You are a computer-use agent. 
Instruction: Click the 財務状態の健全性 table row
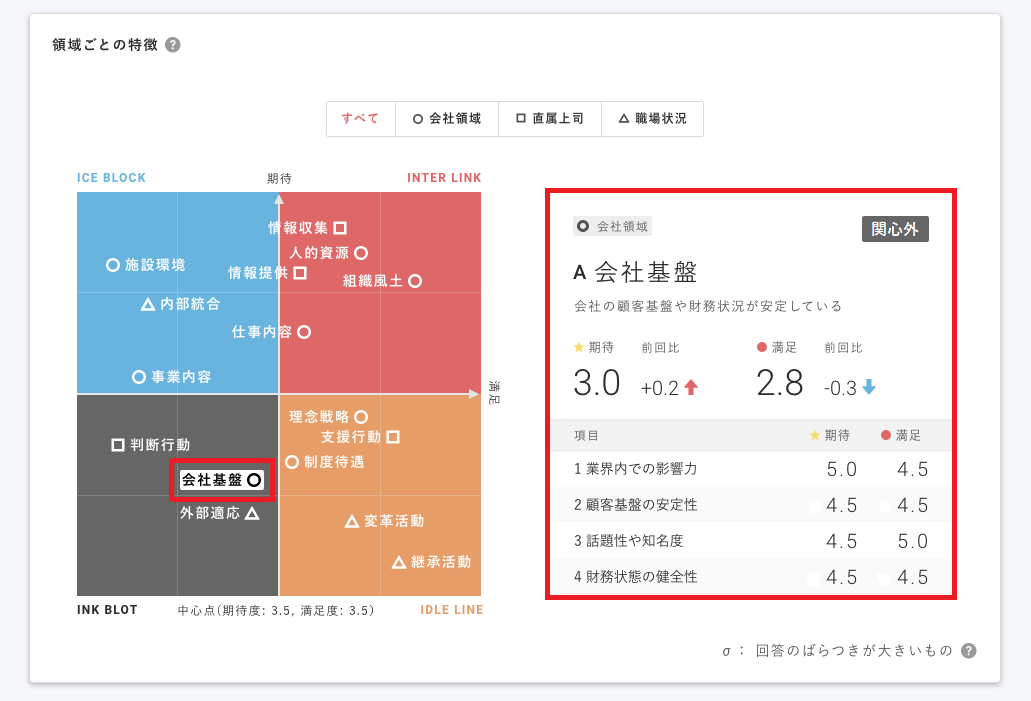point(750,577)
